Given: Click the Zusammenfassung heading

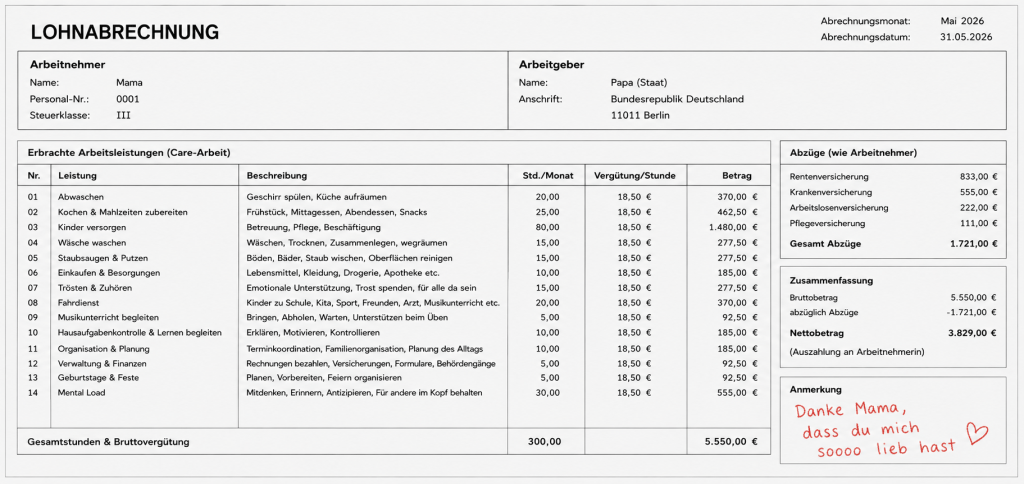Looking at the screenshot, I should pos(831,280).
